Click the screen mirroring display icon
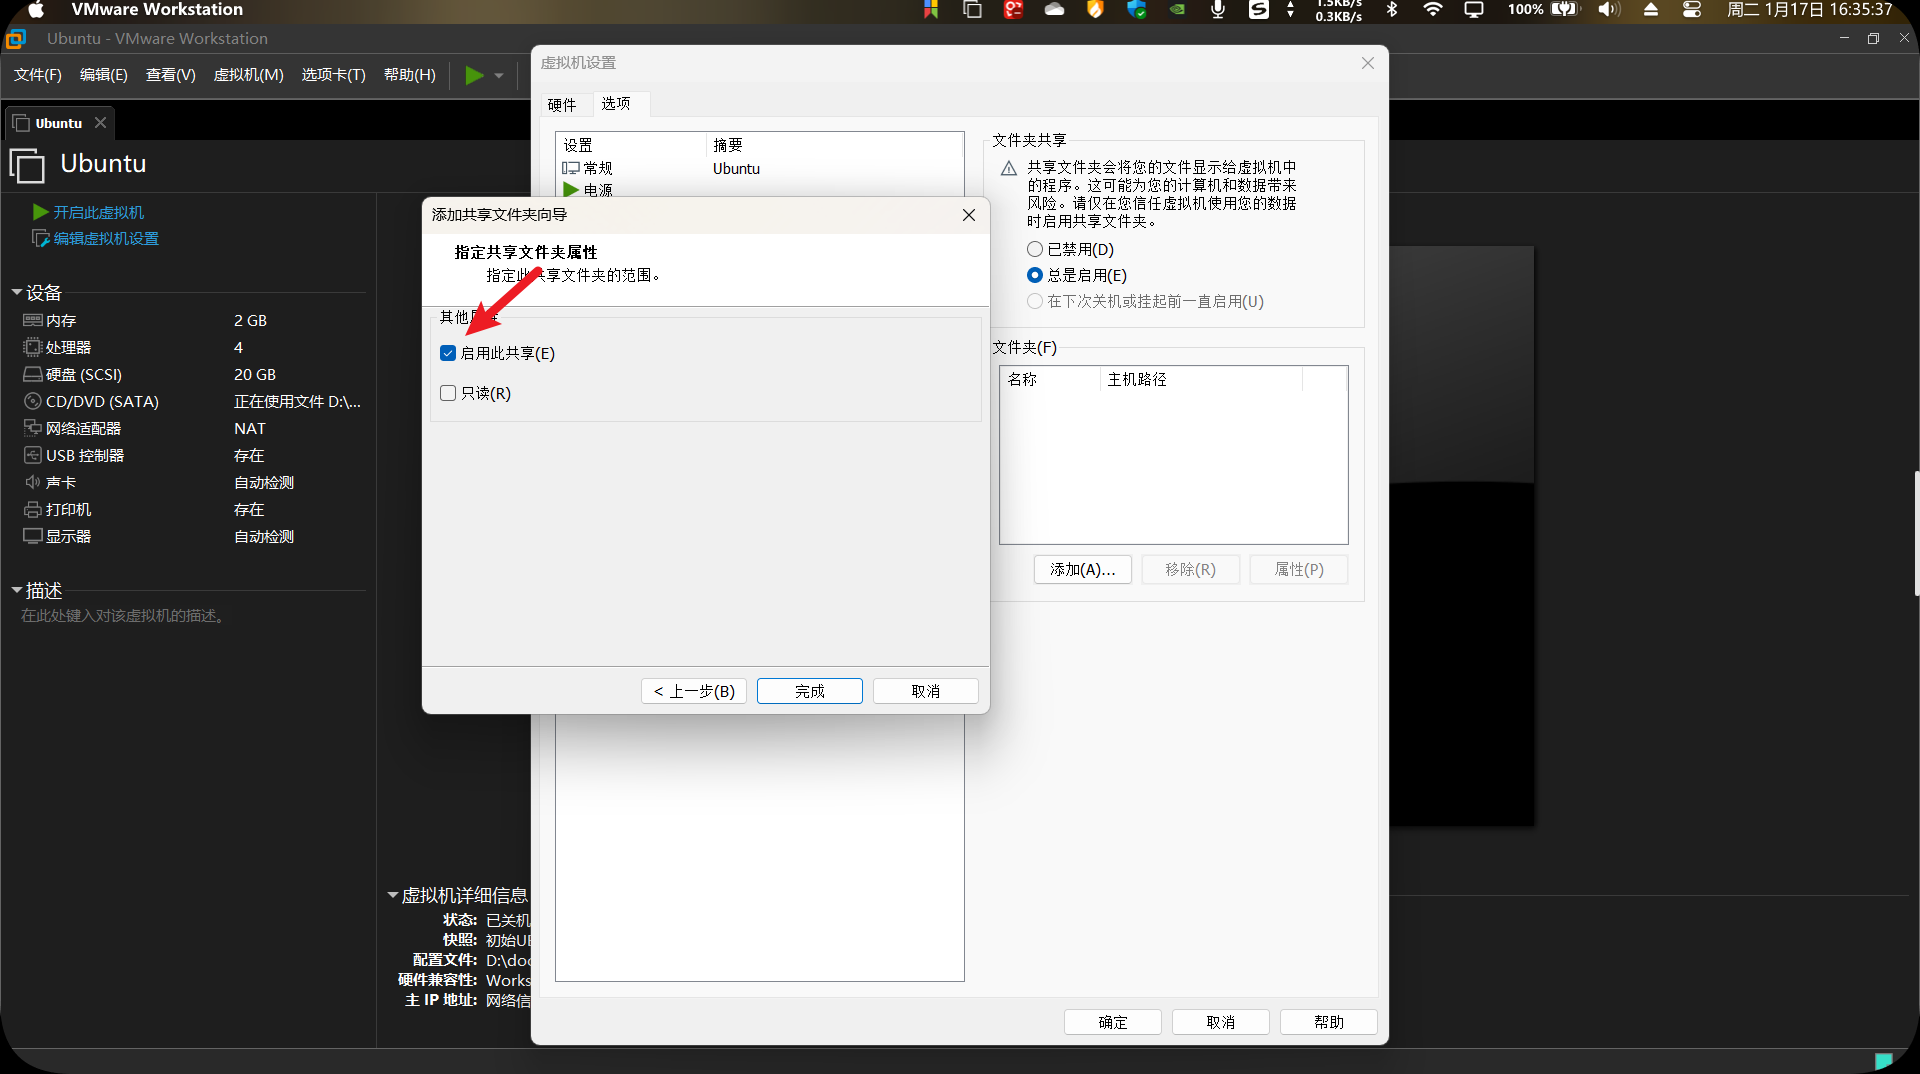 1474,10
